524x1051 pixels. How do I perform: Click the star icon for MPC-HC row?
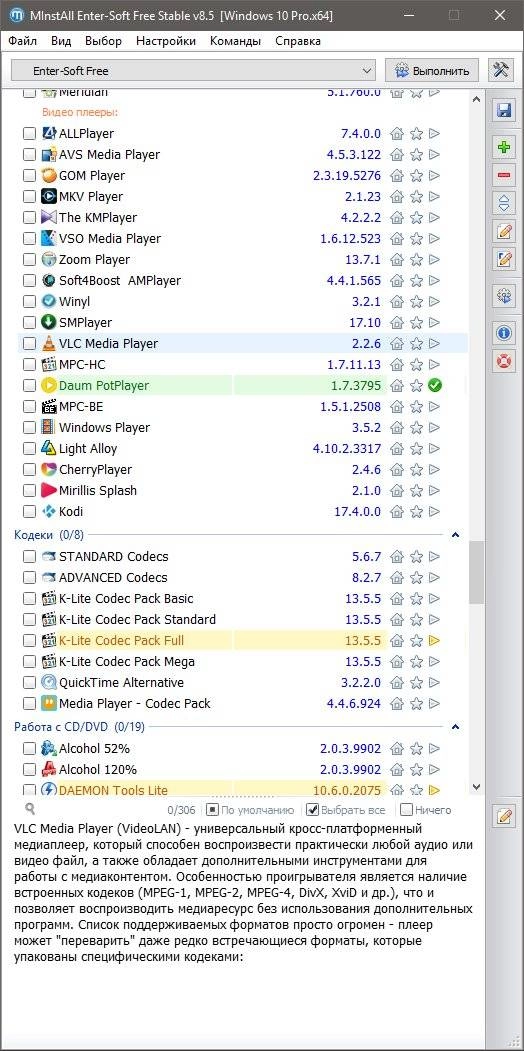(416, 365)
